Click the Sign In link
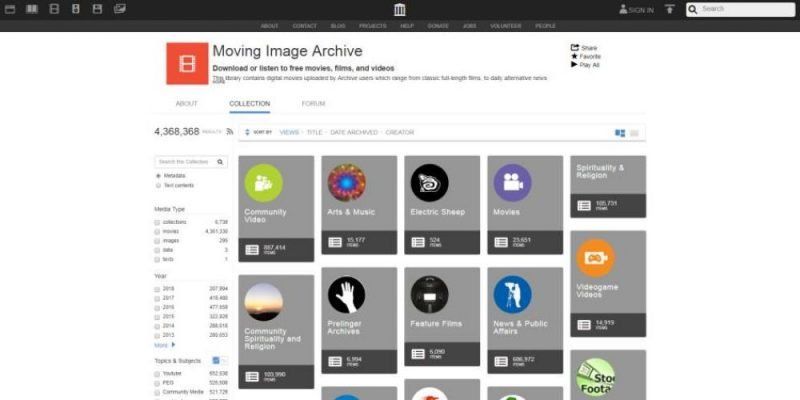This screenshot has height=400, width=800. click(636, 10)
